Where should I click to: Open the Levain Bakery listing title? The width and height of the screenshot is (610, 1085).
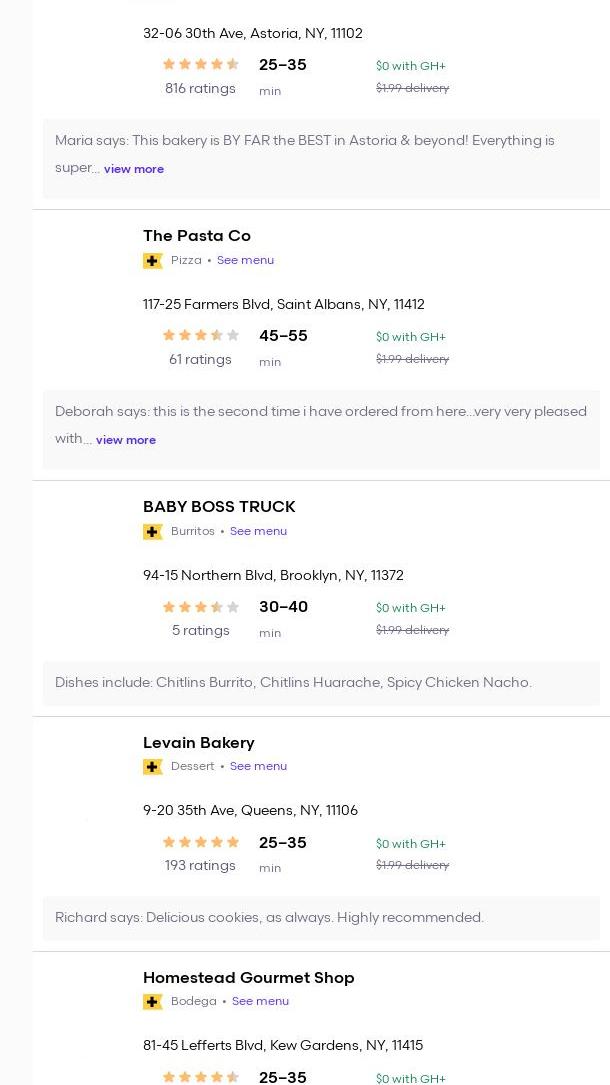click(199, 743)
